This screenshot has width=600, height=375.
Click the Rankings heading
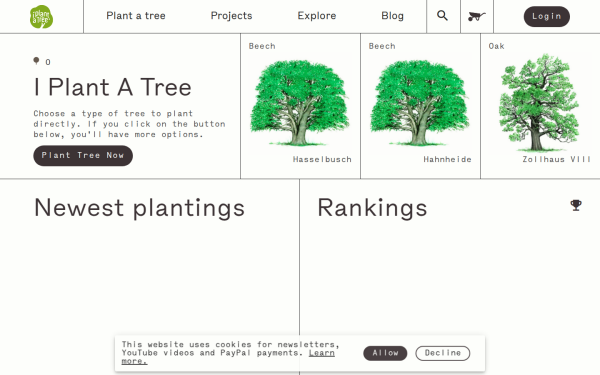372,208
